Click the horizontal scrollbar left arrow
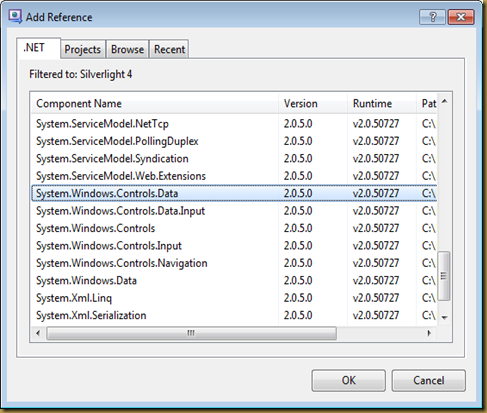Image resolution: width=487 pixels, height=413 pixels. (38, 333)
